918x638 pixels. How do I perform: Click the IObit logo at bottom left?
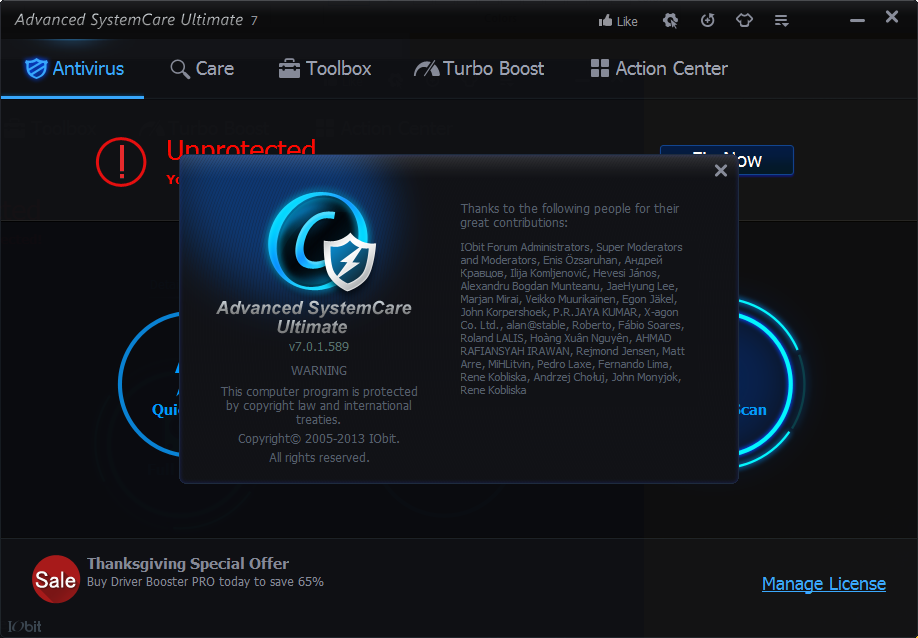[25, 626]
